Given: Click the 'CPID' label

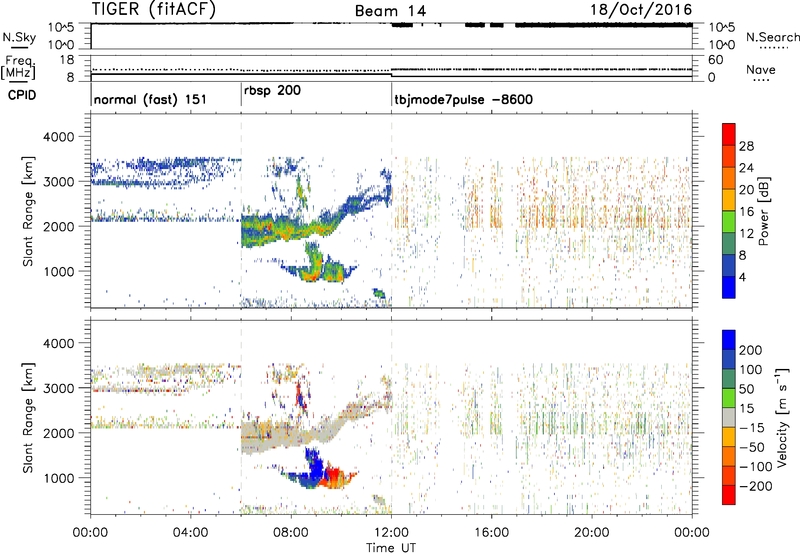Looking at the screenshot, I should pos(22,95).
